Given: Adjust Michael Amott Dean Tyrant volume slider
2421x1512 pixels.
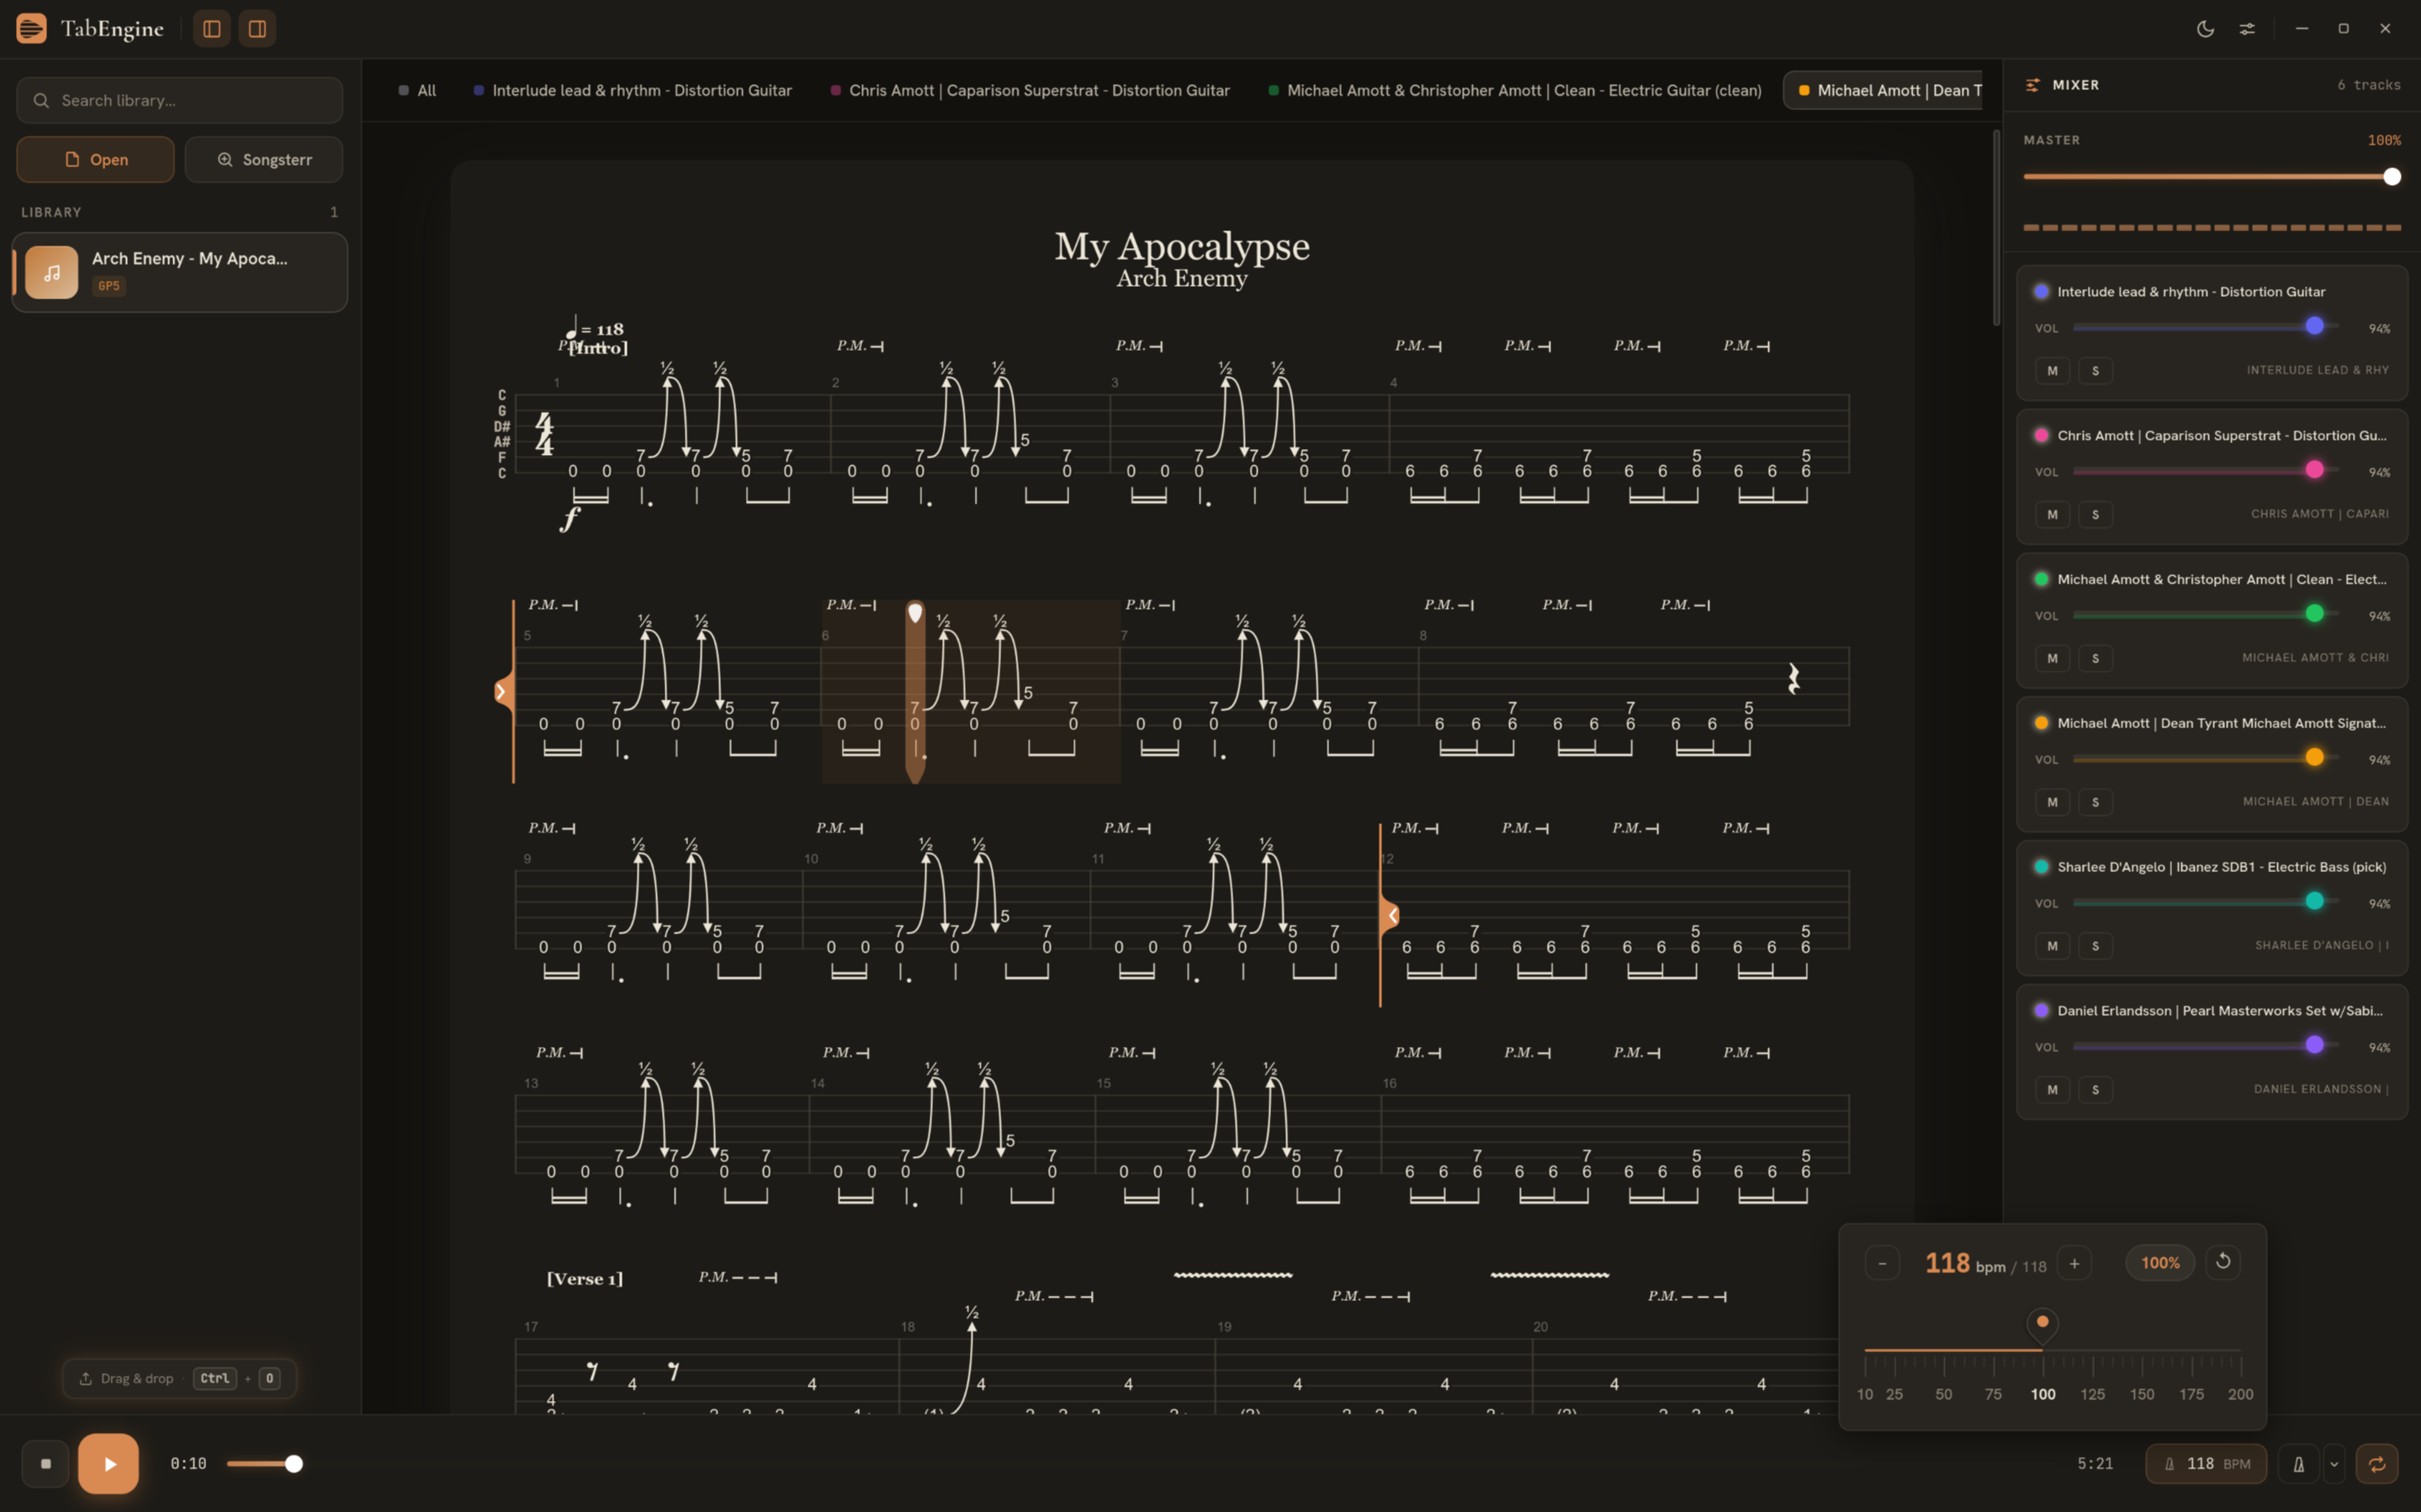Looking at the screenshot, I should click(2205, 758).
